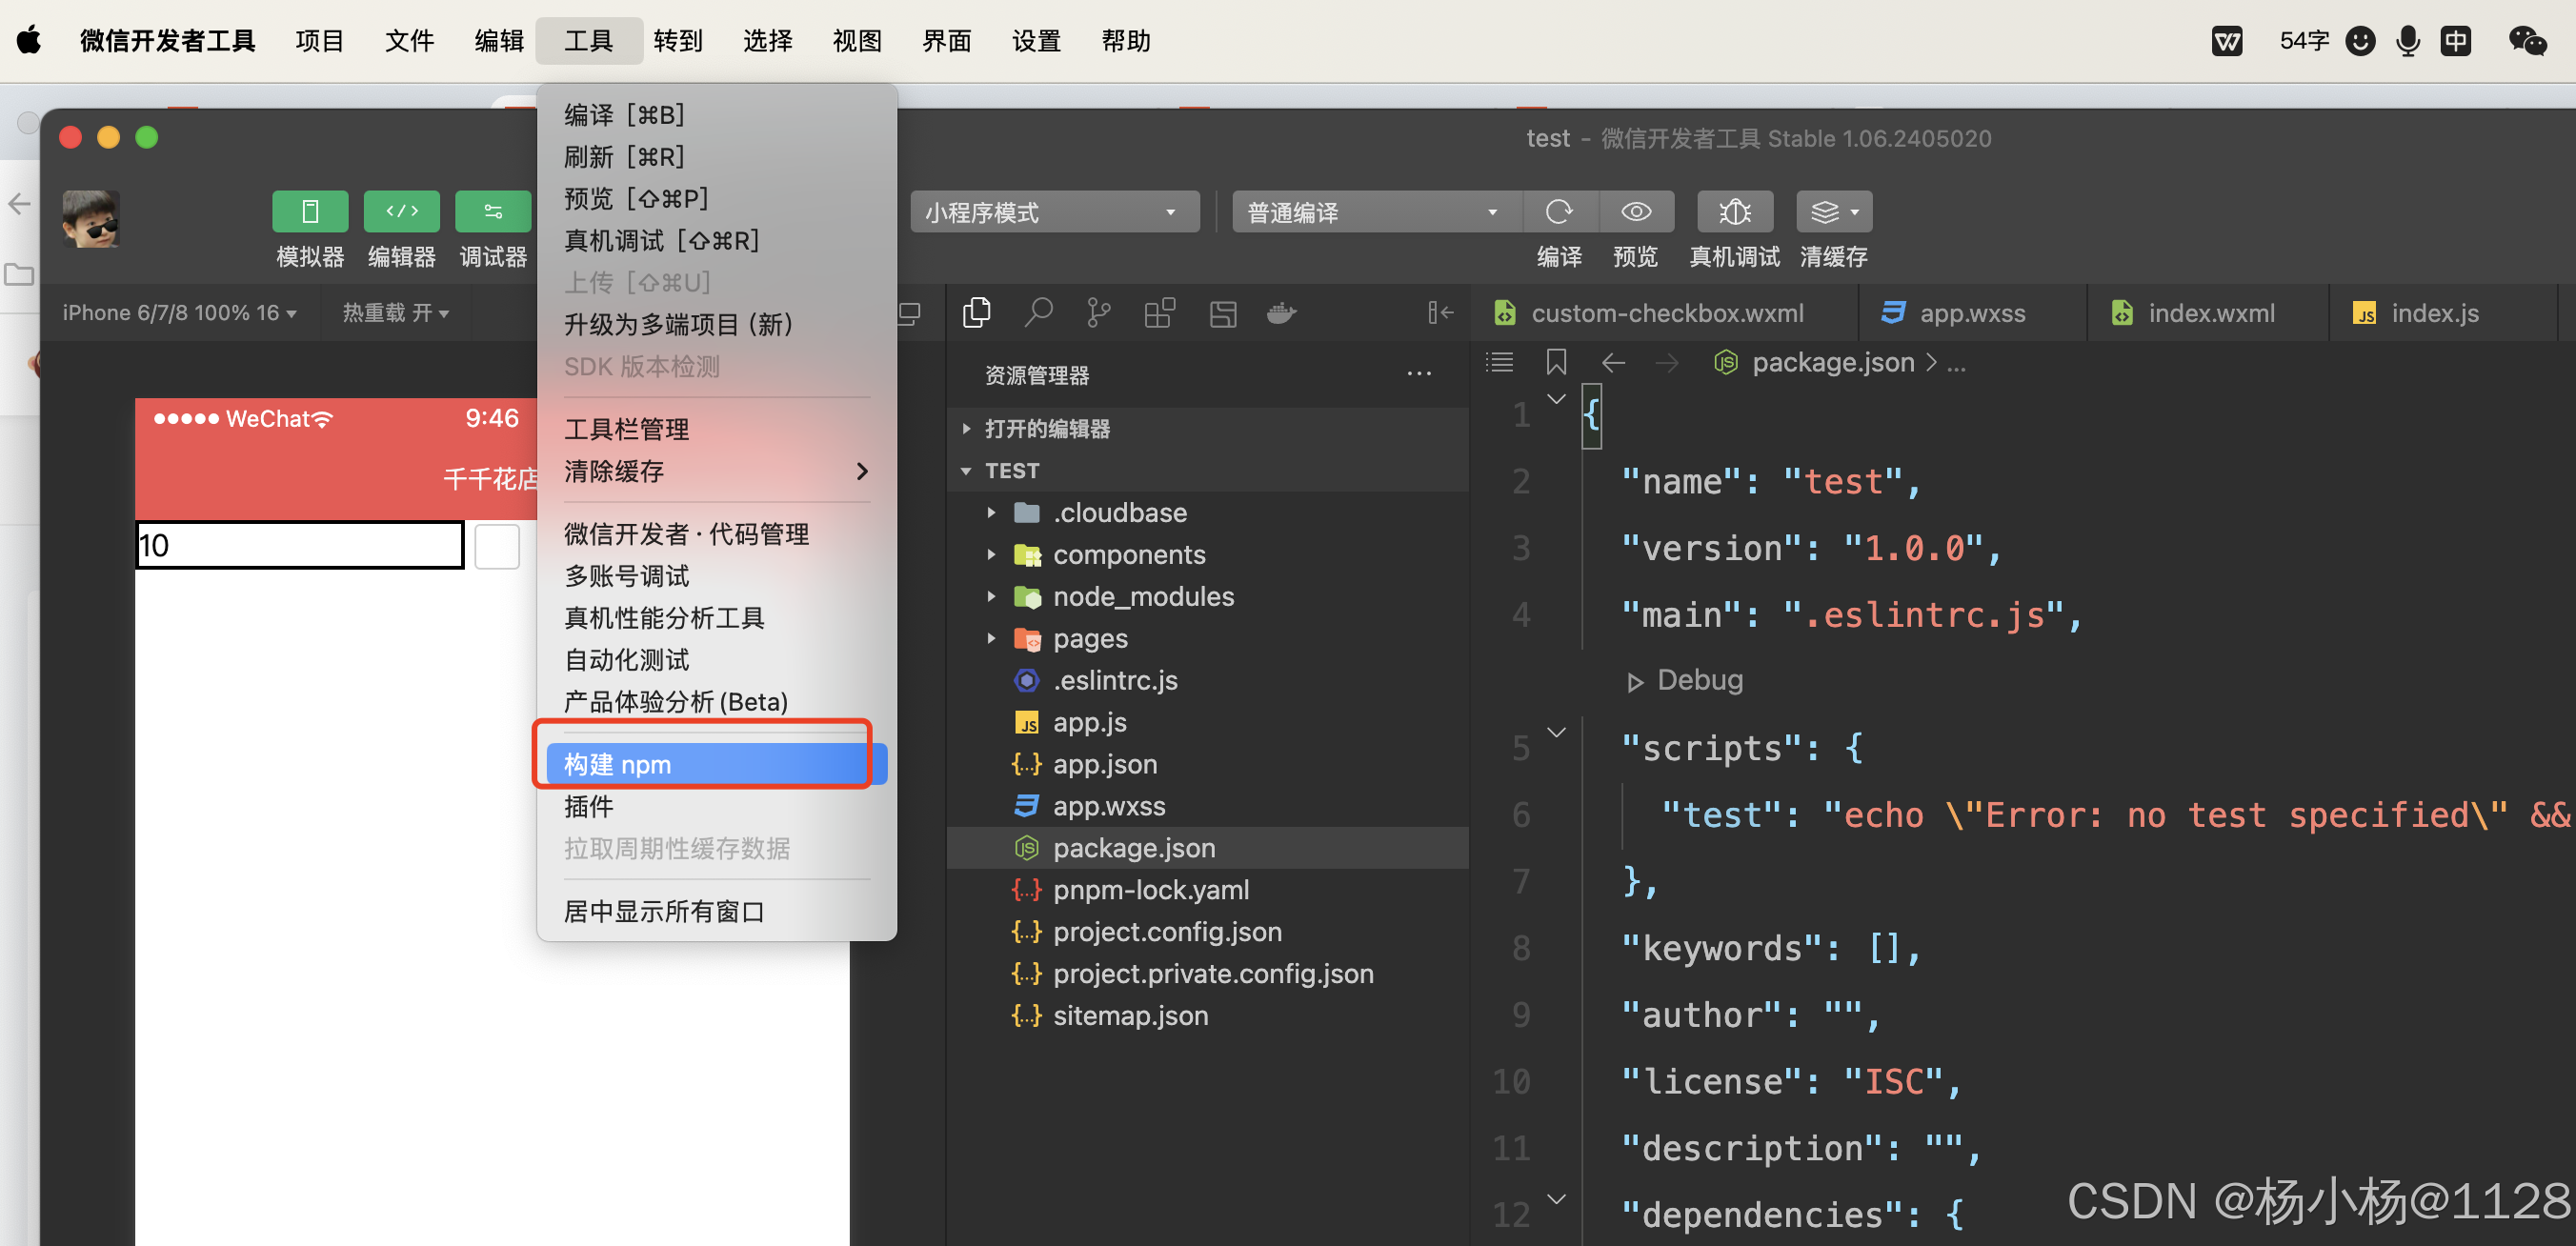Switch to index.wxml tab

click(x=2208, y=313)
